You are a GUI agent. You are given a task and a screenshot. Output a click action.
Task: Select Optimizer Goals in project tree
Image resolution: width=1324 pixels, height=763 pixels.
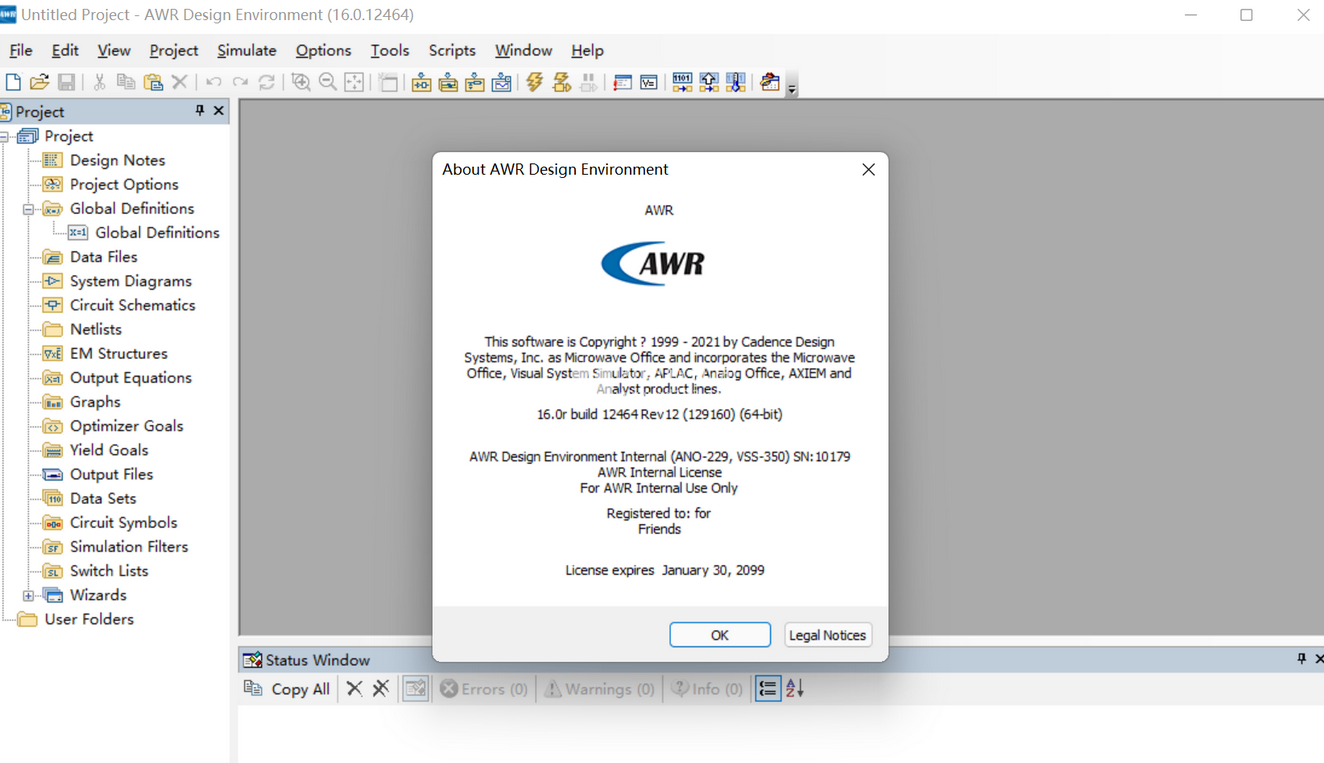click(126, 426)
